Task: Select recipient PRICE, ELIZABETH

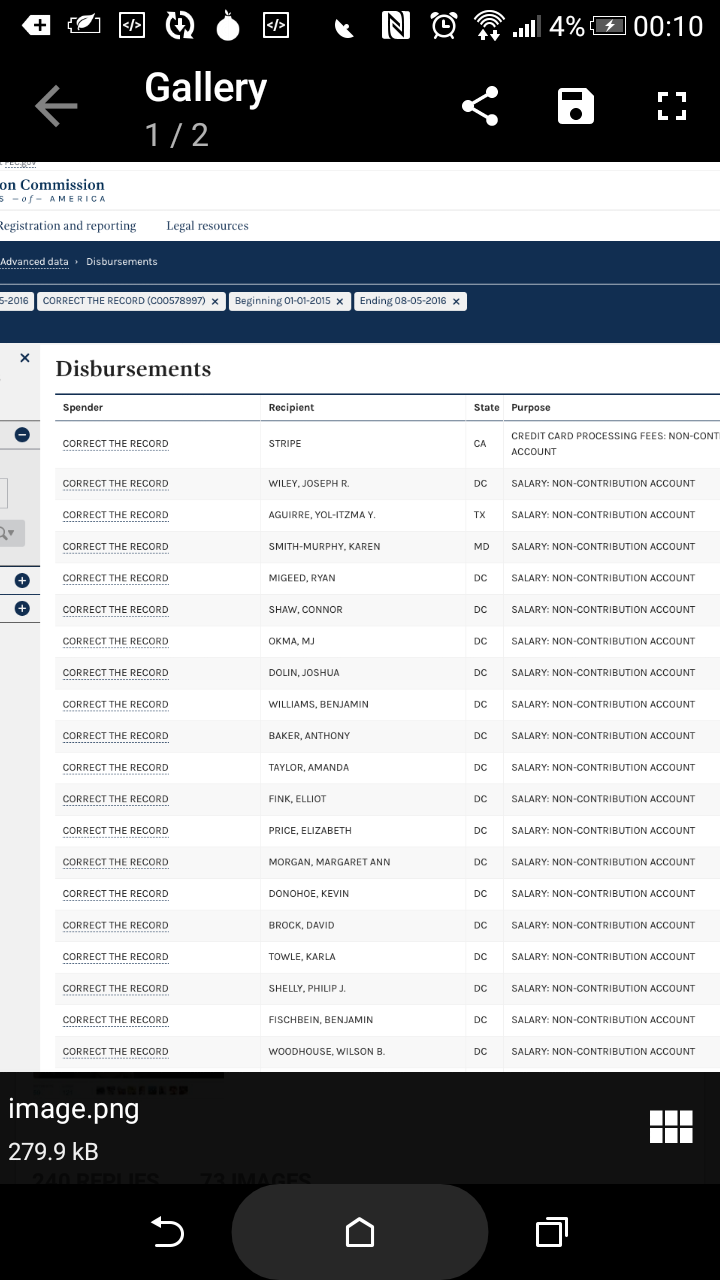Action: 310,830
